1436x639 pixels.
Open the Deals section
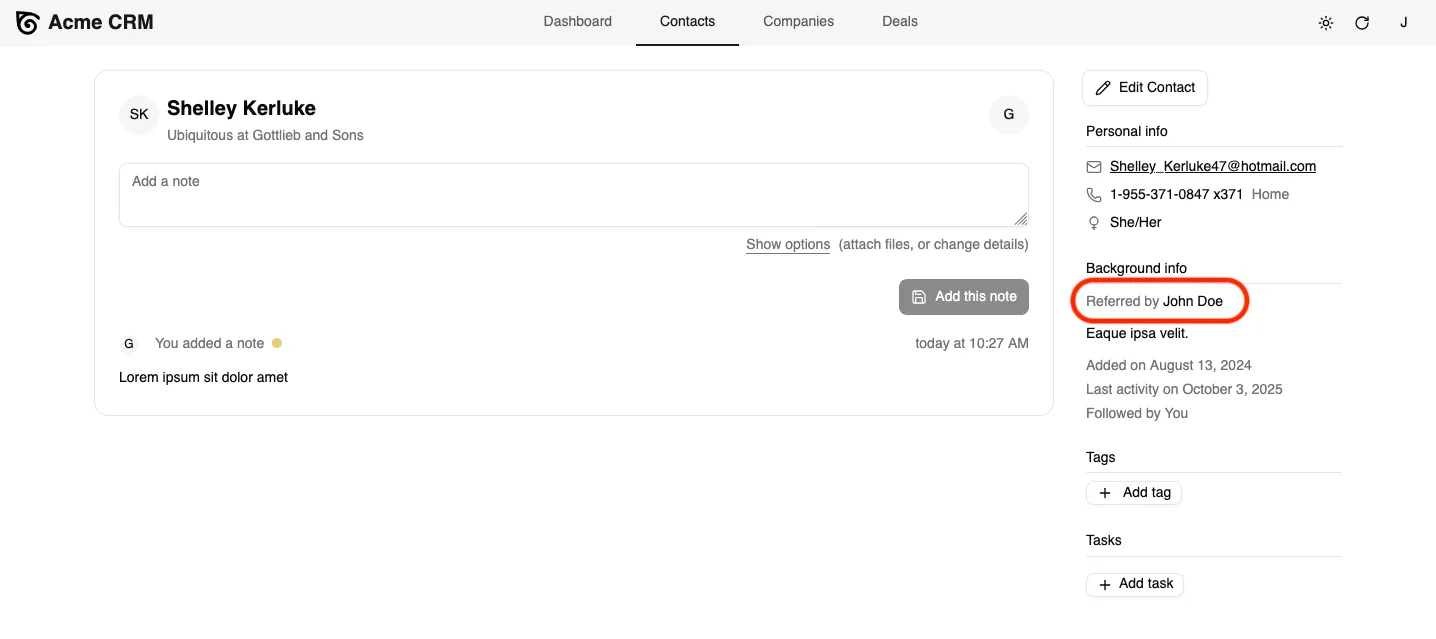[x=898, y=21]
